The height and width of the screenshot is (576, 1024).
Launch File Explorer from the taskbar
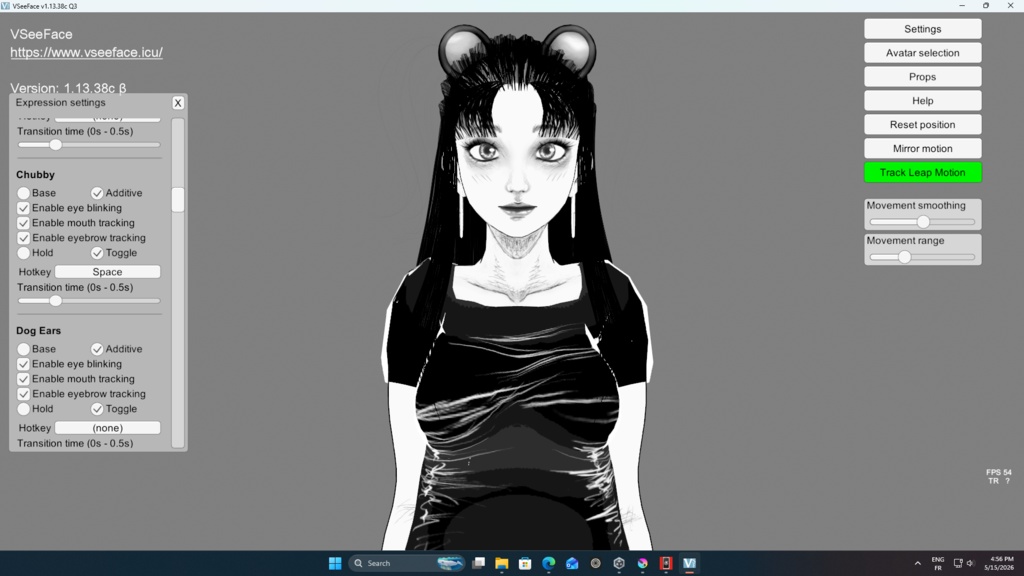(x=502, y=563)
